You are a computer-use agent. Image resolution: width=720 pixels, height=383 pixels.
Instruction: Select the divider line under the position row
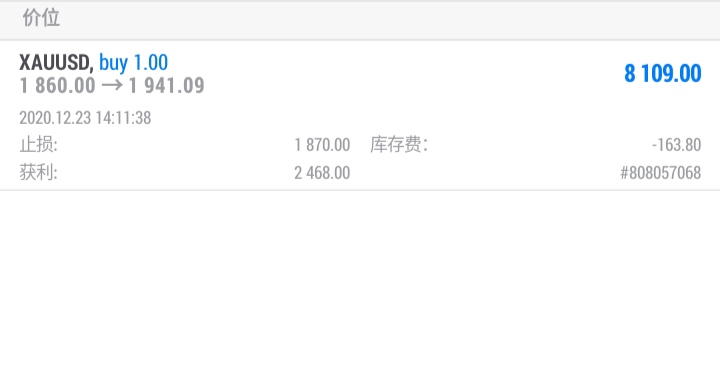[x=360, y=190]
